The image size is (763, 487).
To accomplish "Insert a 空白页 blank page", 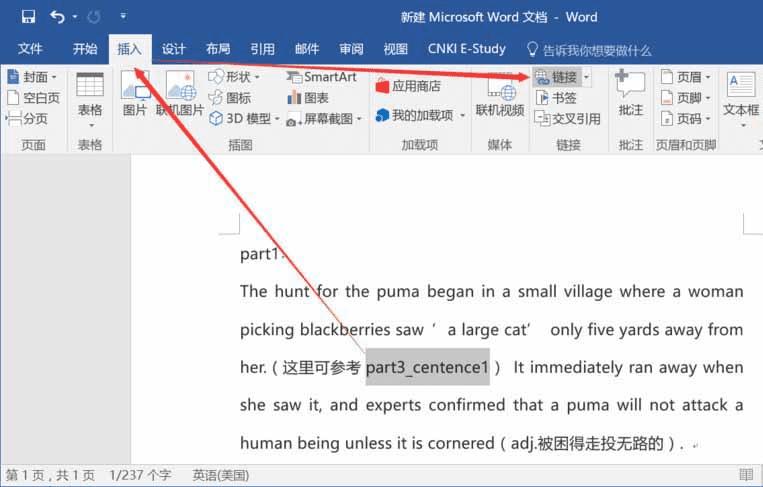I will coord(34,98).
